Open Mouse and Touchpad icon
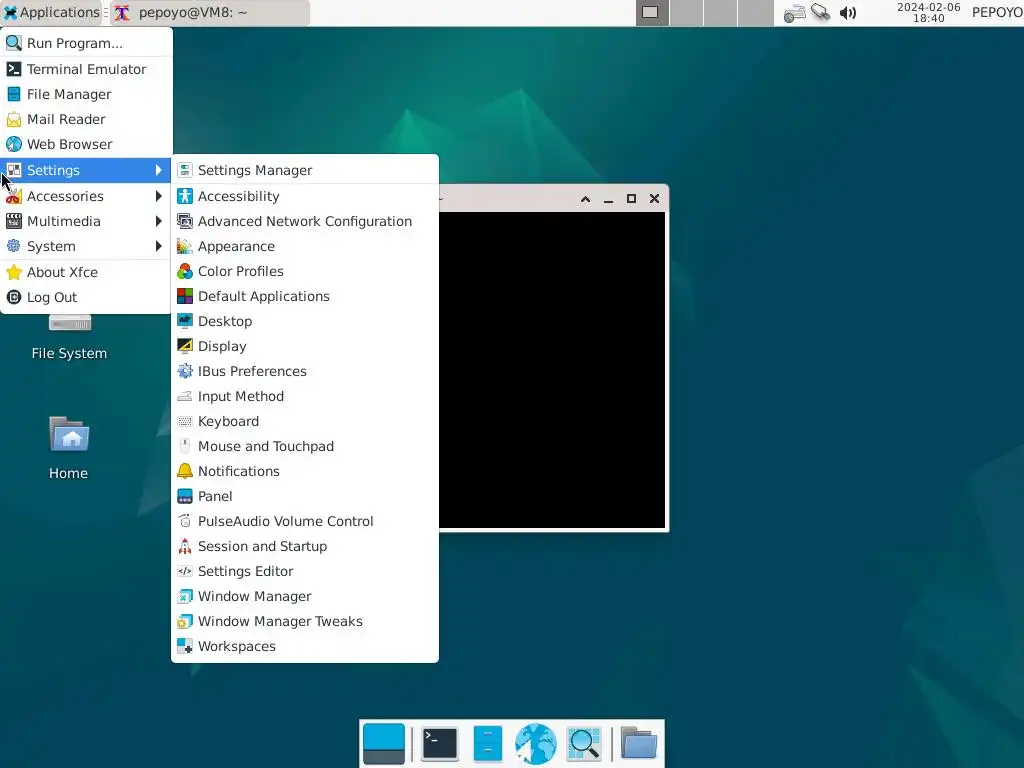Viewport: 1024px width, 768px height. (185, 446)
